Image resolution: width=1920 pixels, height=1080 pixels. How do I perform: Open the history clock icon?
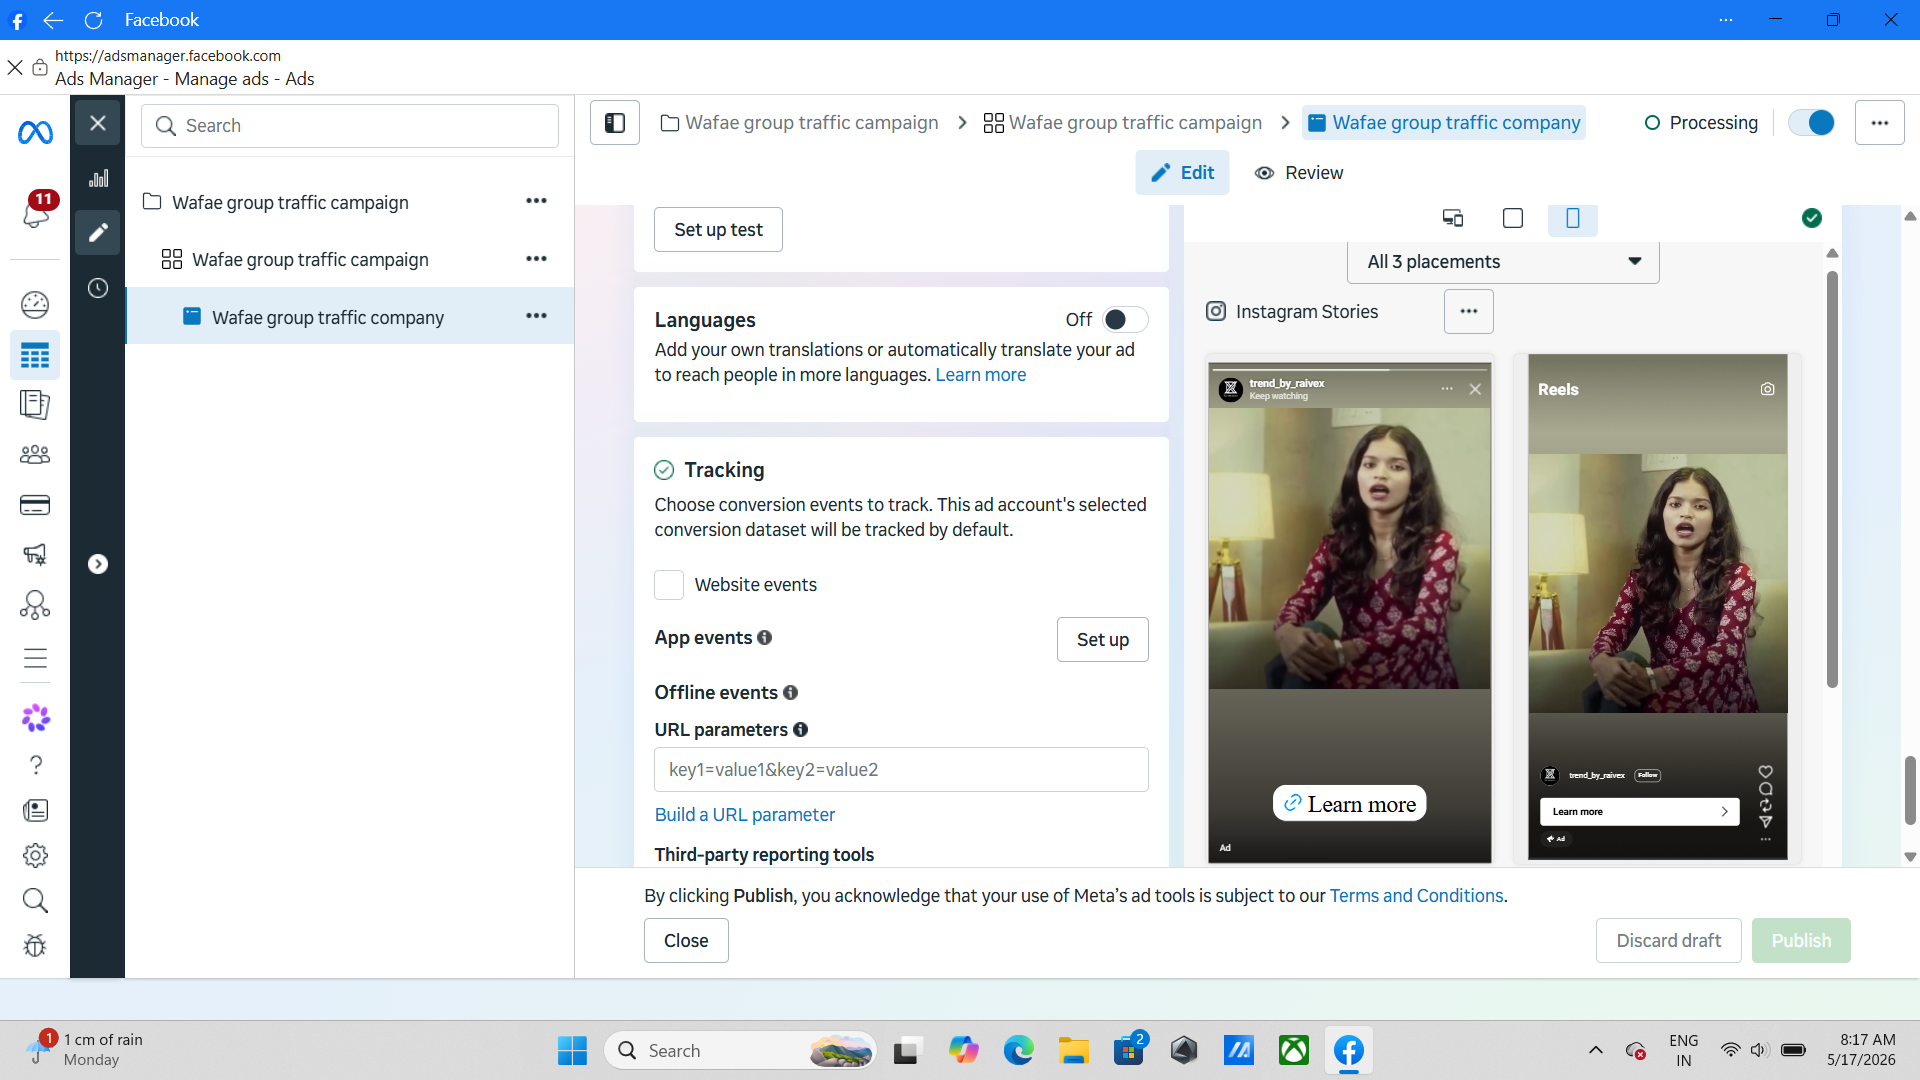tap(98, 288)
